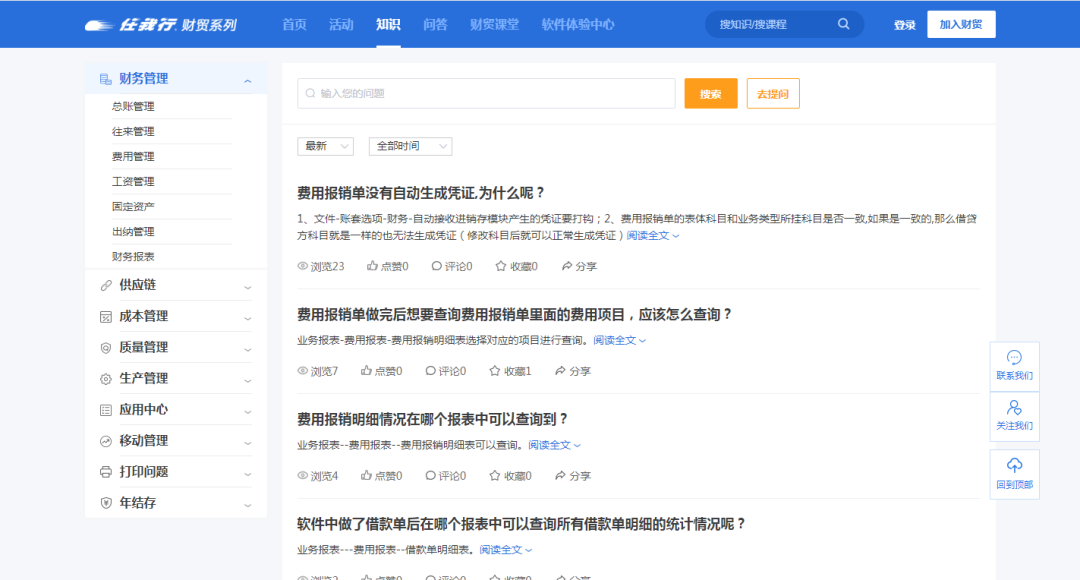Click the 回到顶部 back-to-top cloud icon

pyautogui.click(x=1014, y=467)
